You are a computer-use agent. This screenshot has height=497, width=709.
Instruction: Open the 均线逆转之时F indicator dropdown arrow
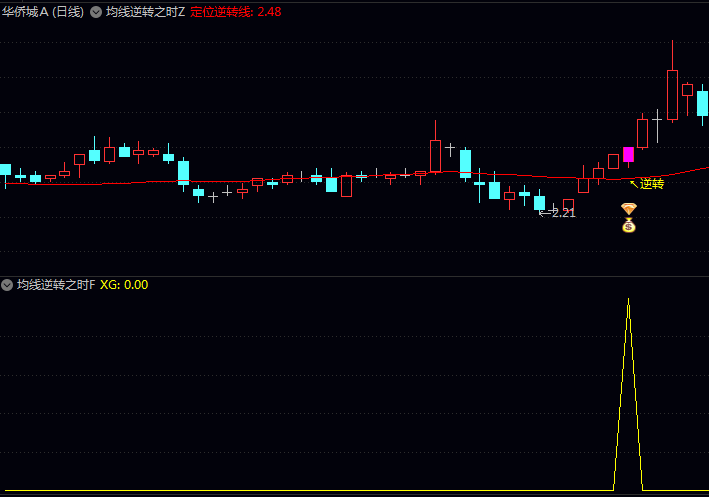7,285
